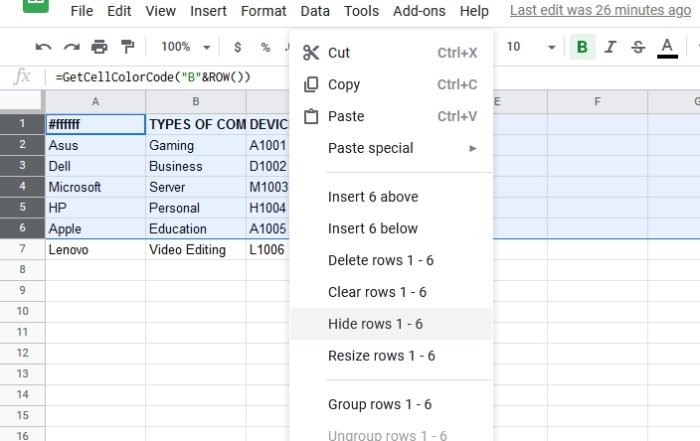The image size is (700, 441).
Task: Choose Hide rows 1 - 6
Action: pos(375,324)
